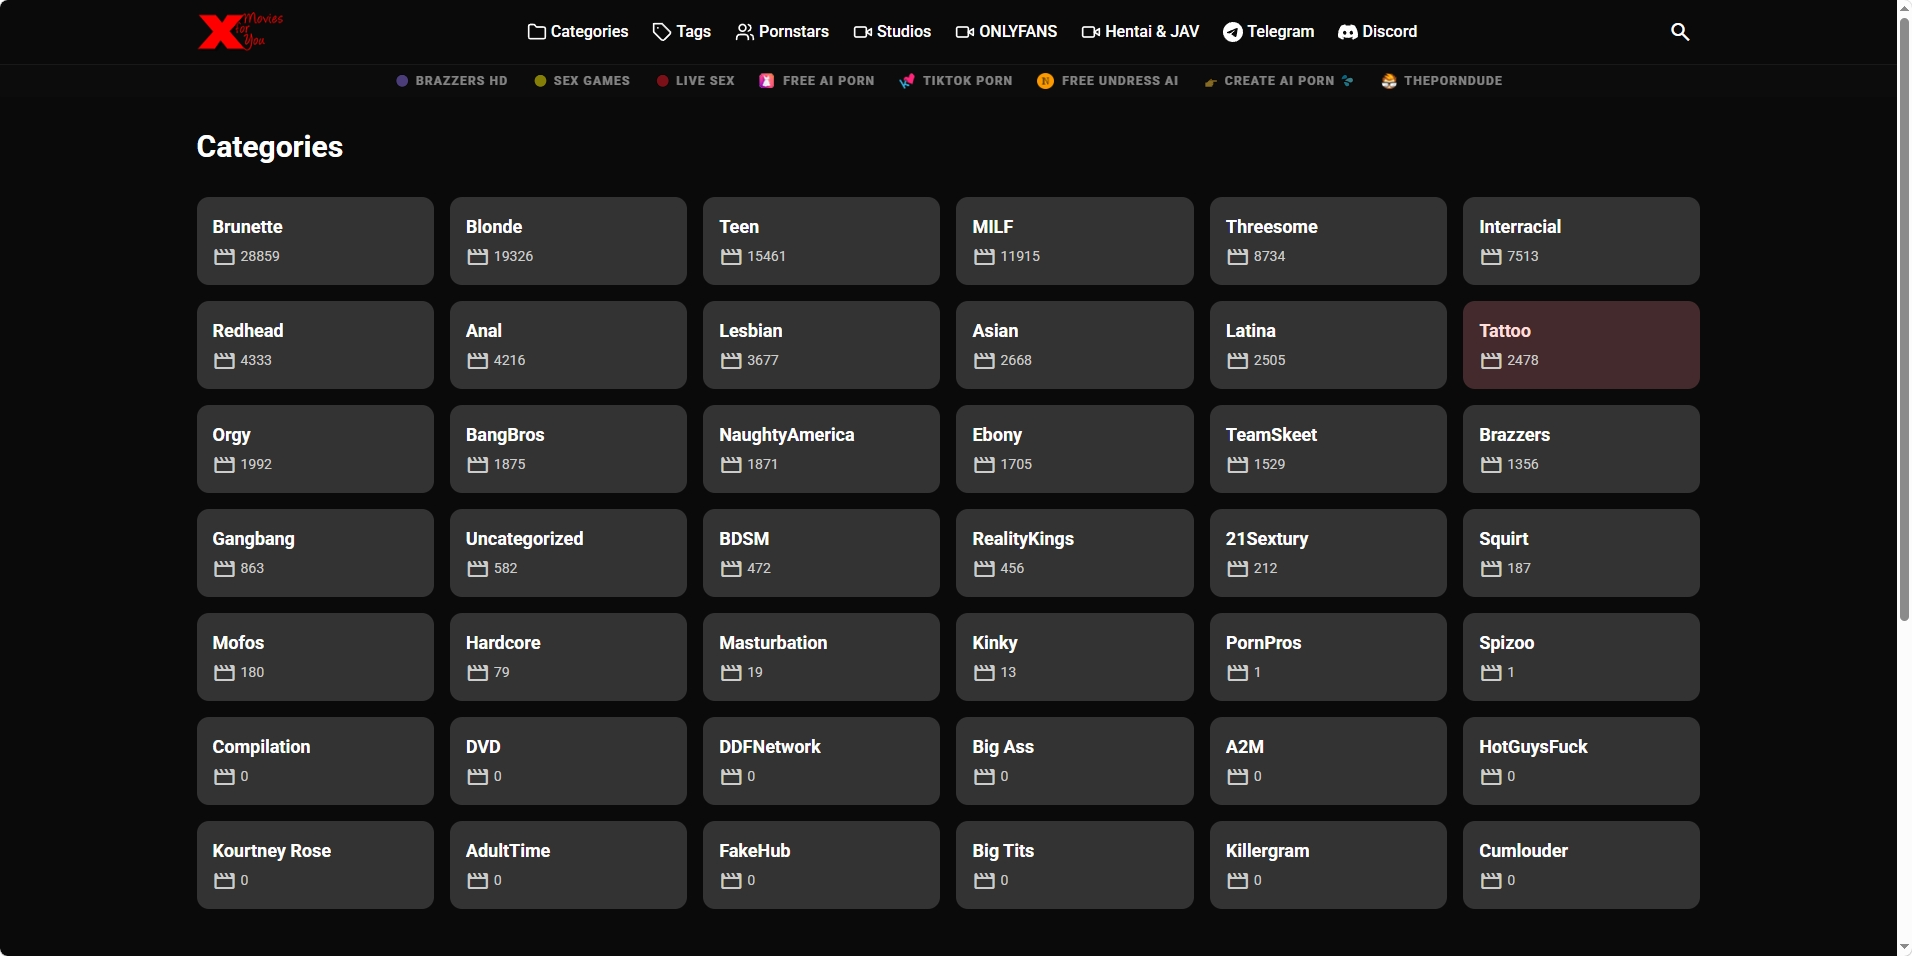Click the Kinky card title
Screen dimensions: 1912x956
coord(995,643)
